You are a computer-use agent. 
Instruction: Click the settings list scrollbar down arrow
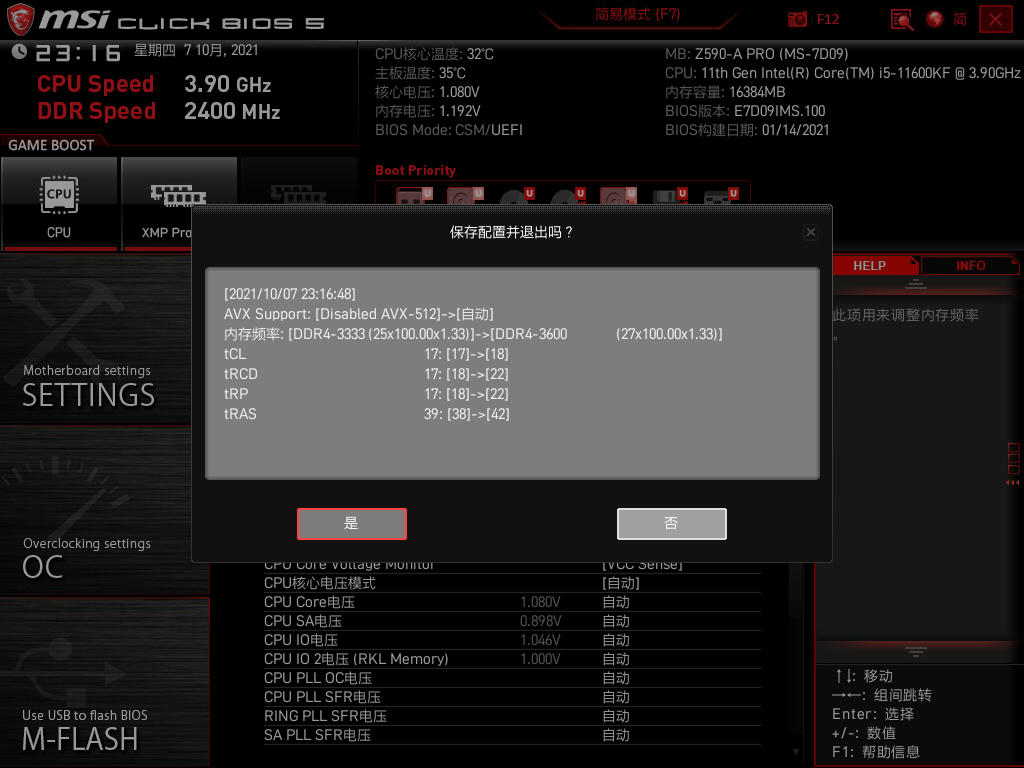[796, 751]
